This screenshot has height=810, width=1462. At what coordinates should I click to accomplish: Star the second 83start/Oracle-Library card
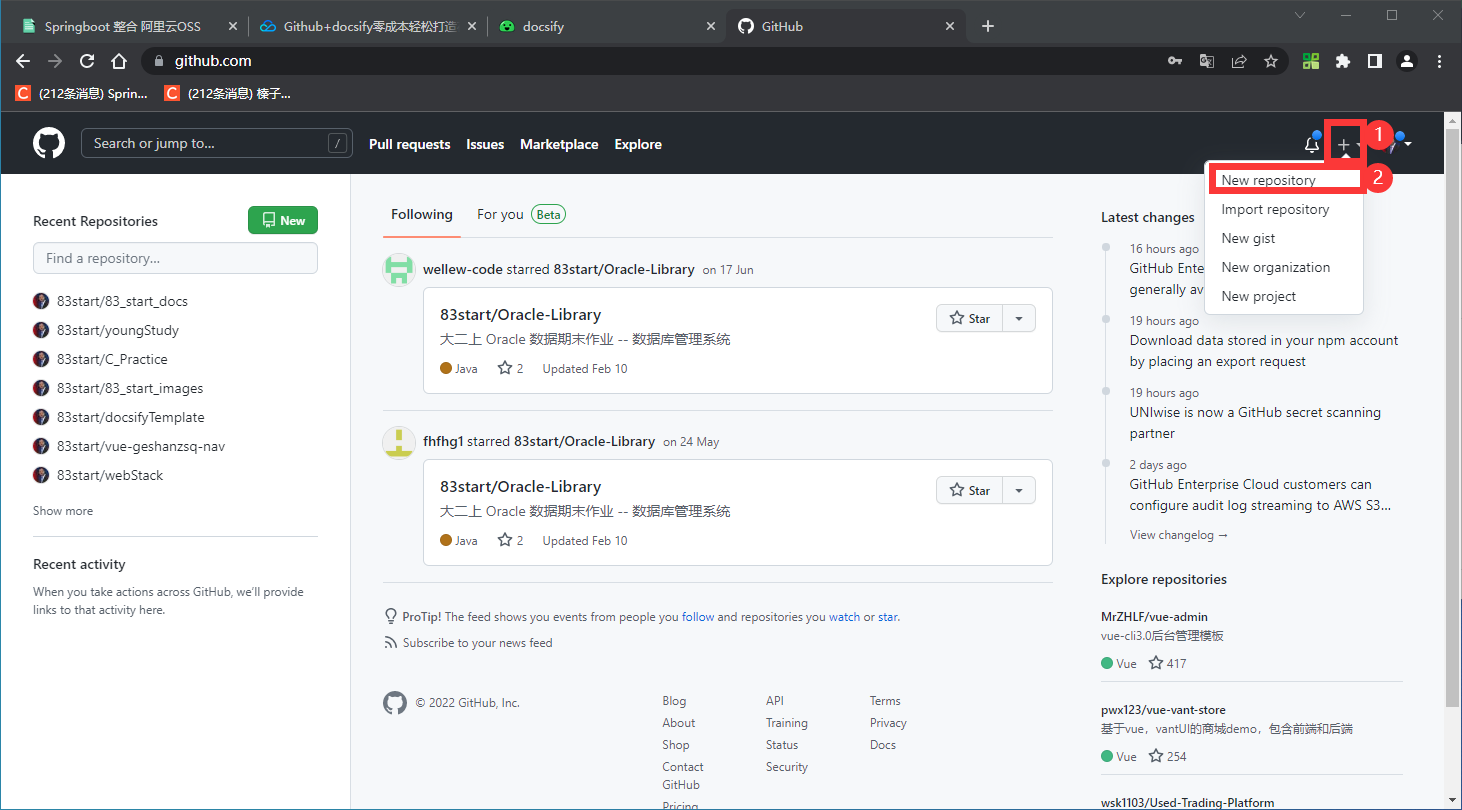[x=969, y=490]
